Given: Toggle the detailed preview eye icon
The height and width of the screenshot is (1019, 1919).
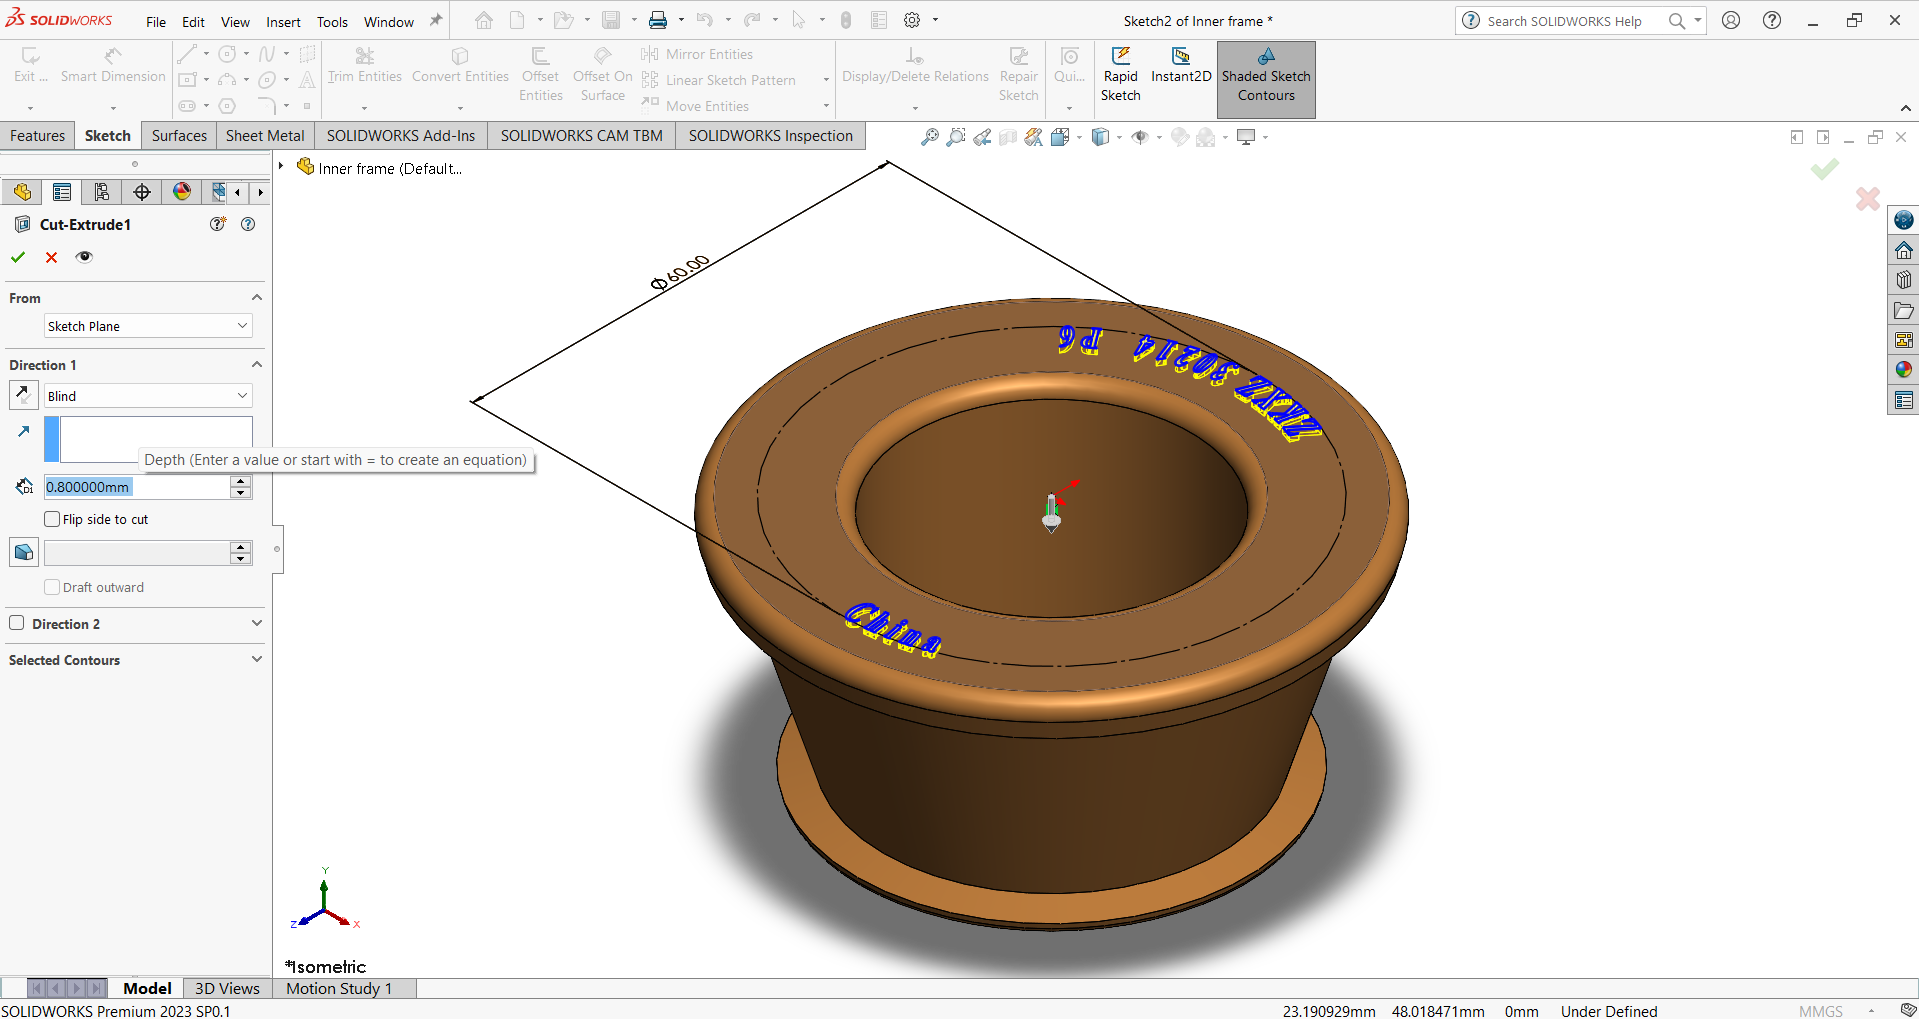Looking at the screenshot, I should click(x=85, y=257).
